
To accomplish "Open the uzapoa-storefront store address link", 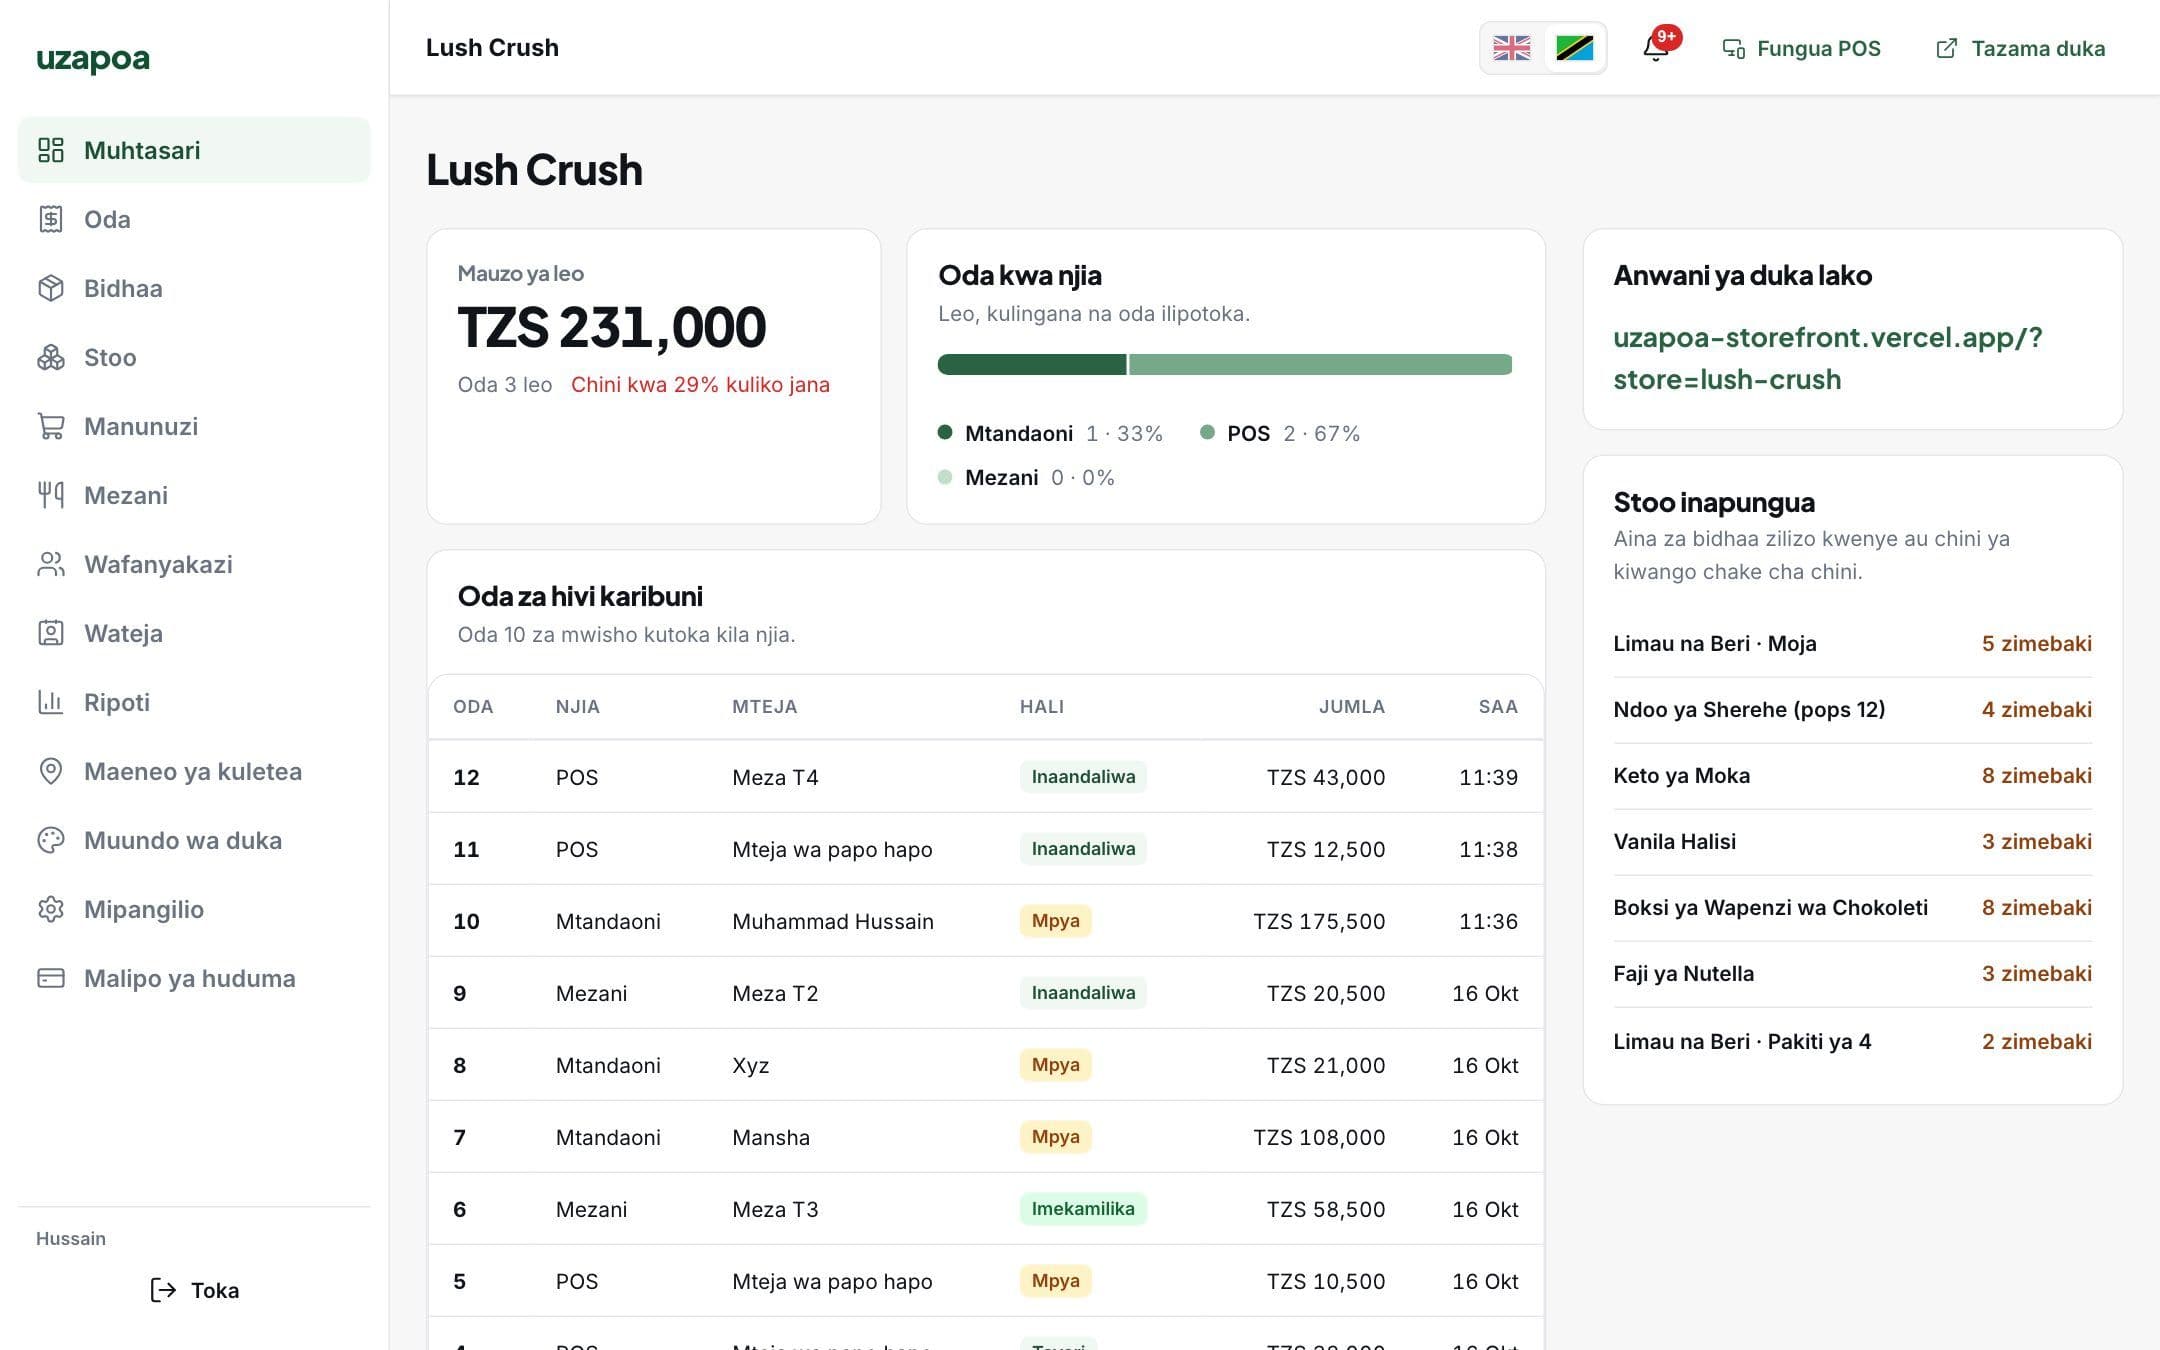I will click(1827, 358).
